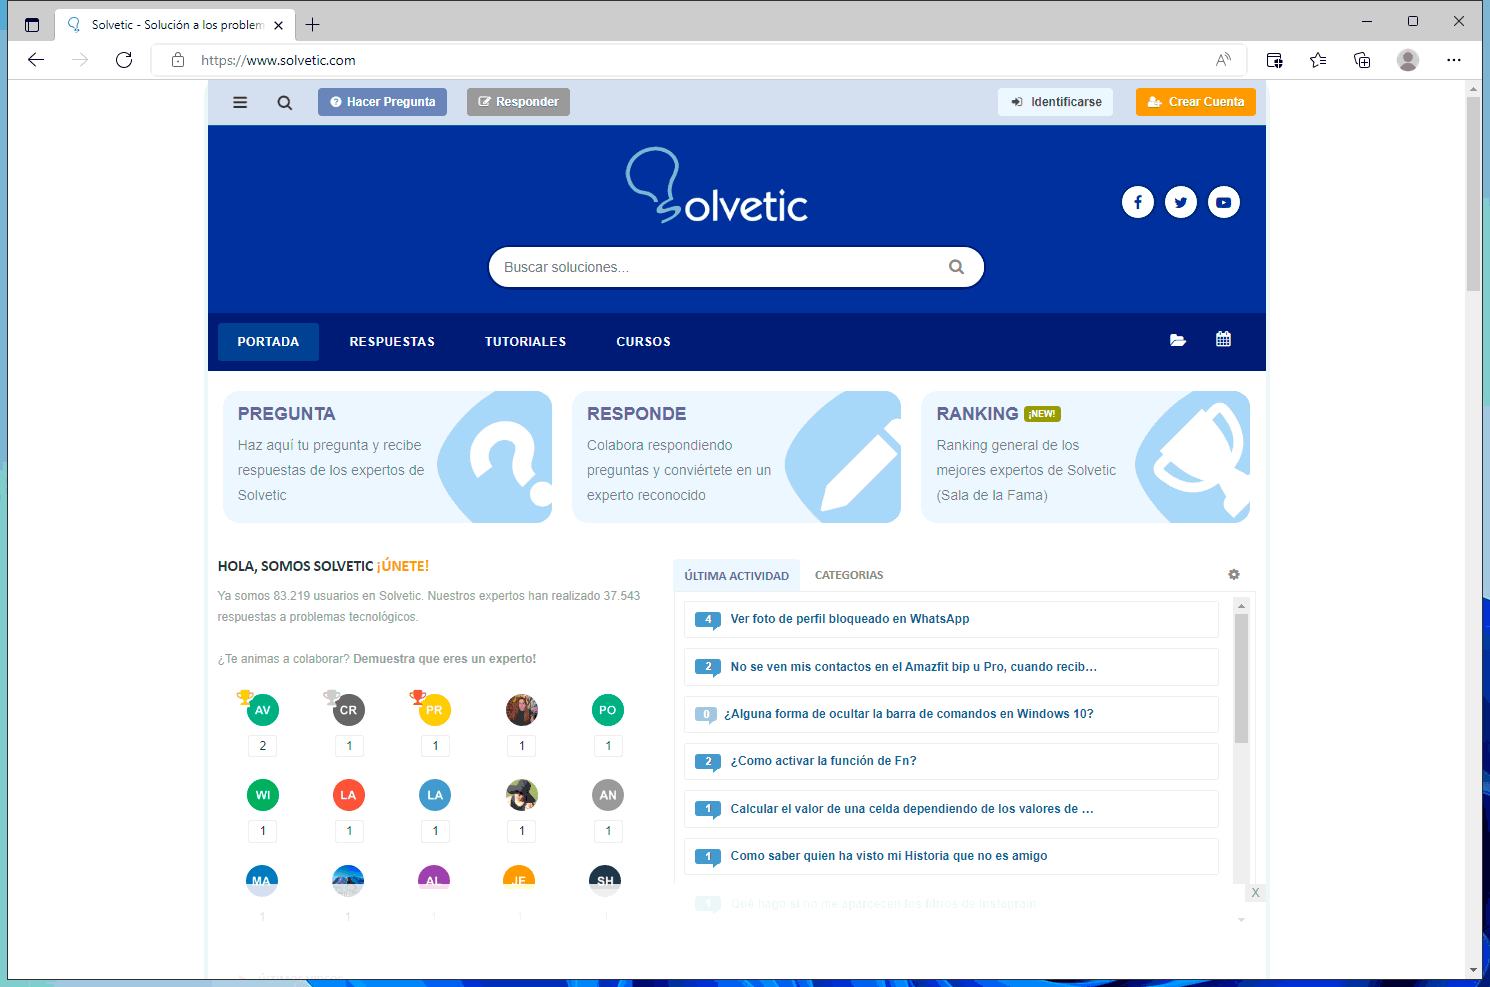Open 'Ver foto de perfil bloqueado en WhatsApp'
Screen dimensions: 1490x987
click(850, 619)
